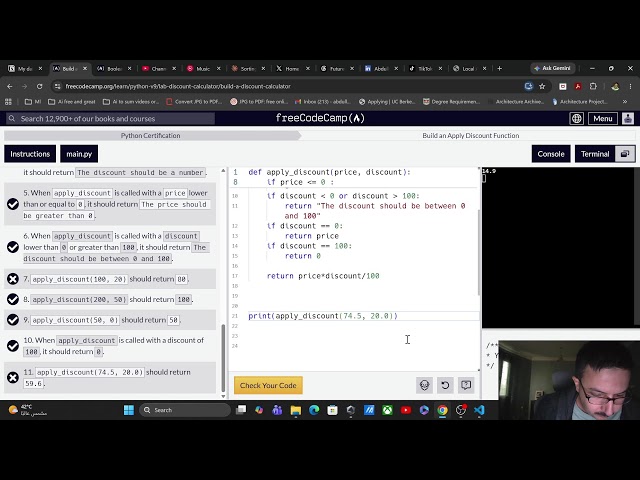640x480 pixels.
Task: Open the Chrome extensions puzzle icon
Action: coord(593,86)
